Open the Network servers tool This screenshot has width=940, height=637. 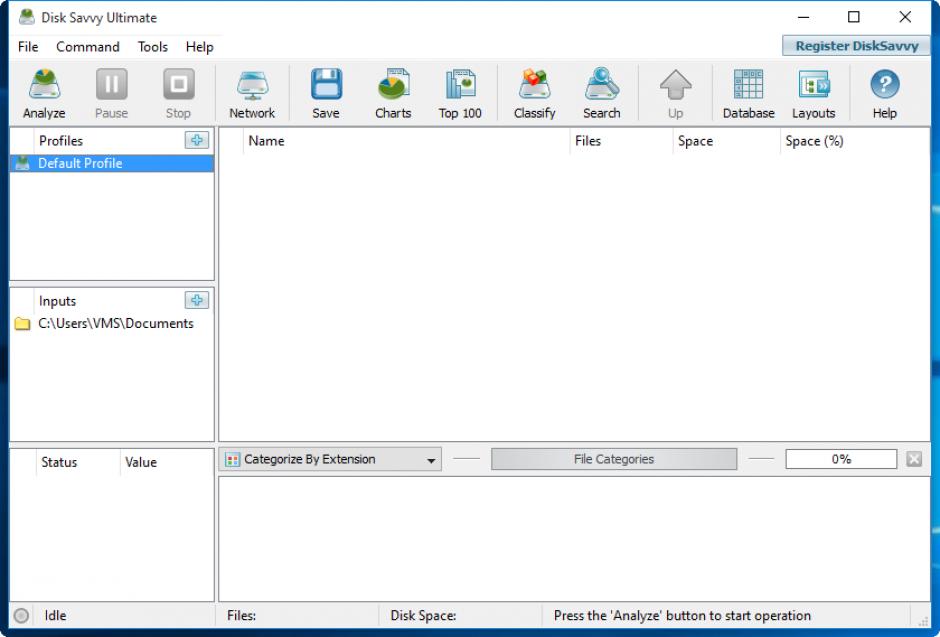(252, 84)
